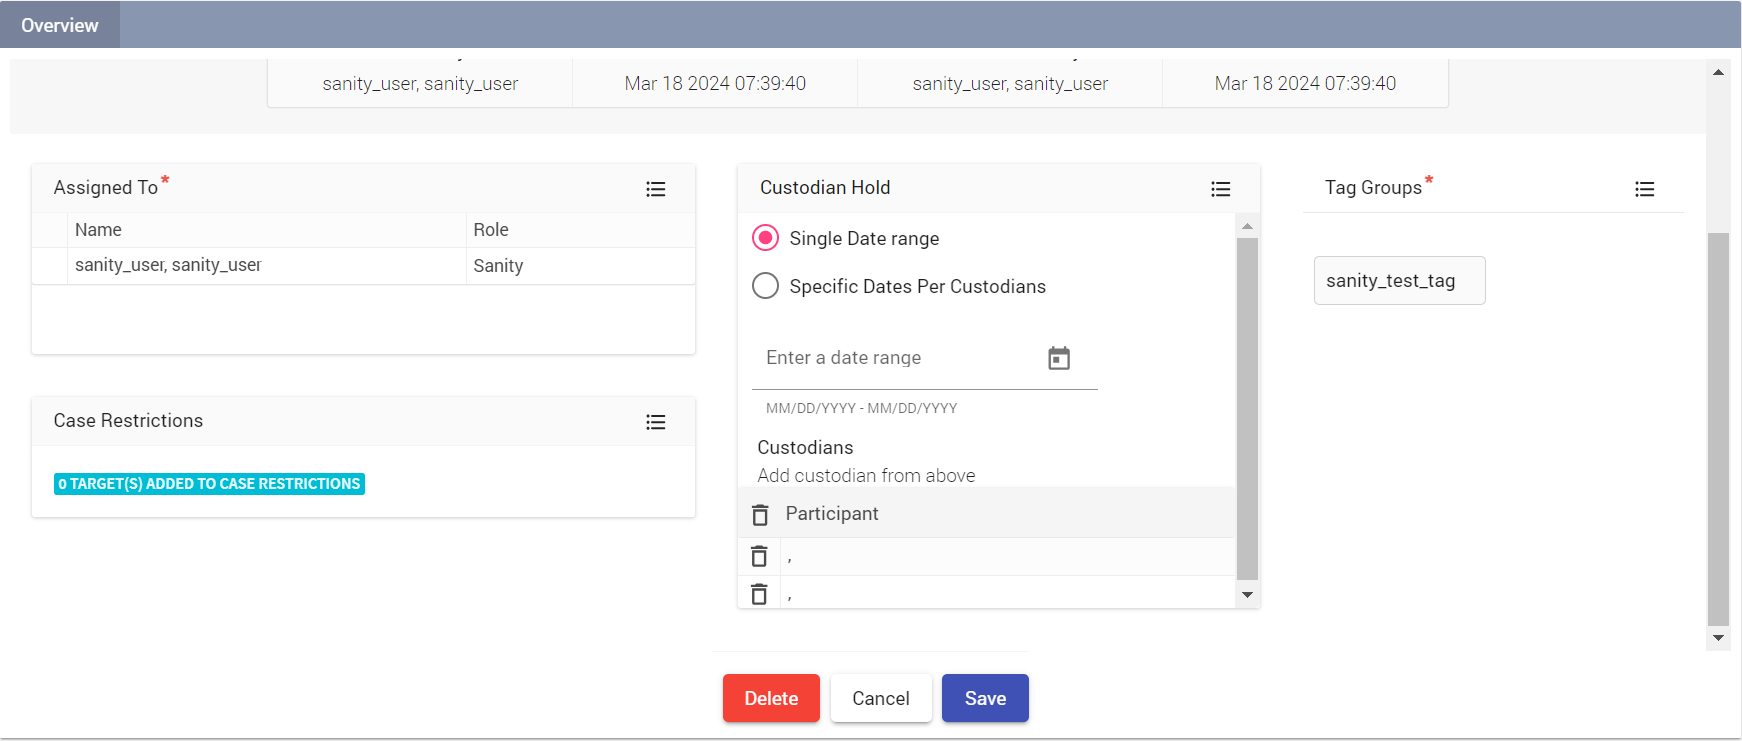The height and width of the screenshot is (741, 1742).
Task: Click the Custodian Hold panel scrollbar thumb
Action: coord(1247,408)
